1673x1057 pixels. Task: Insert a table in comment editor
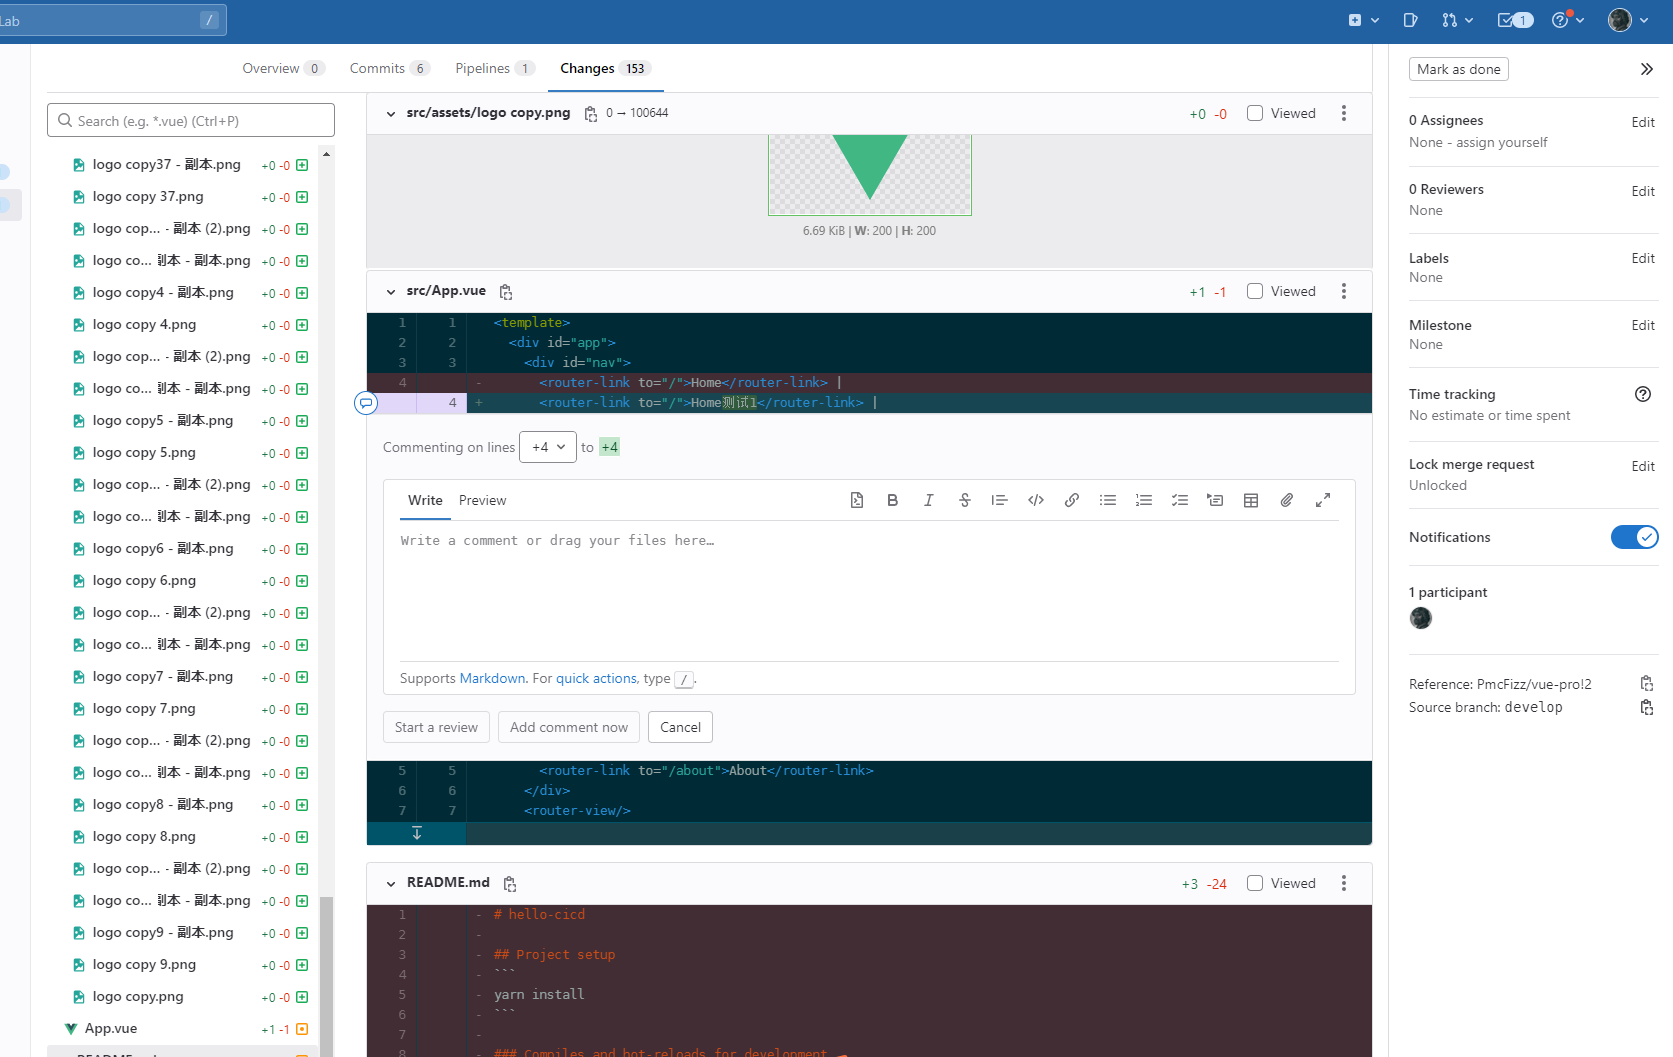[1251, 500]
